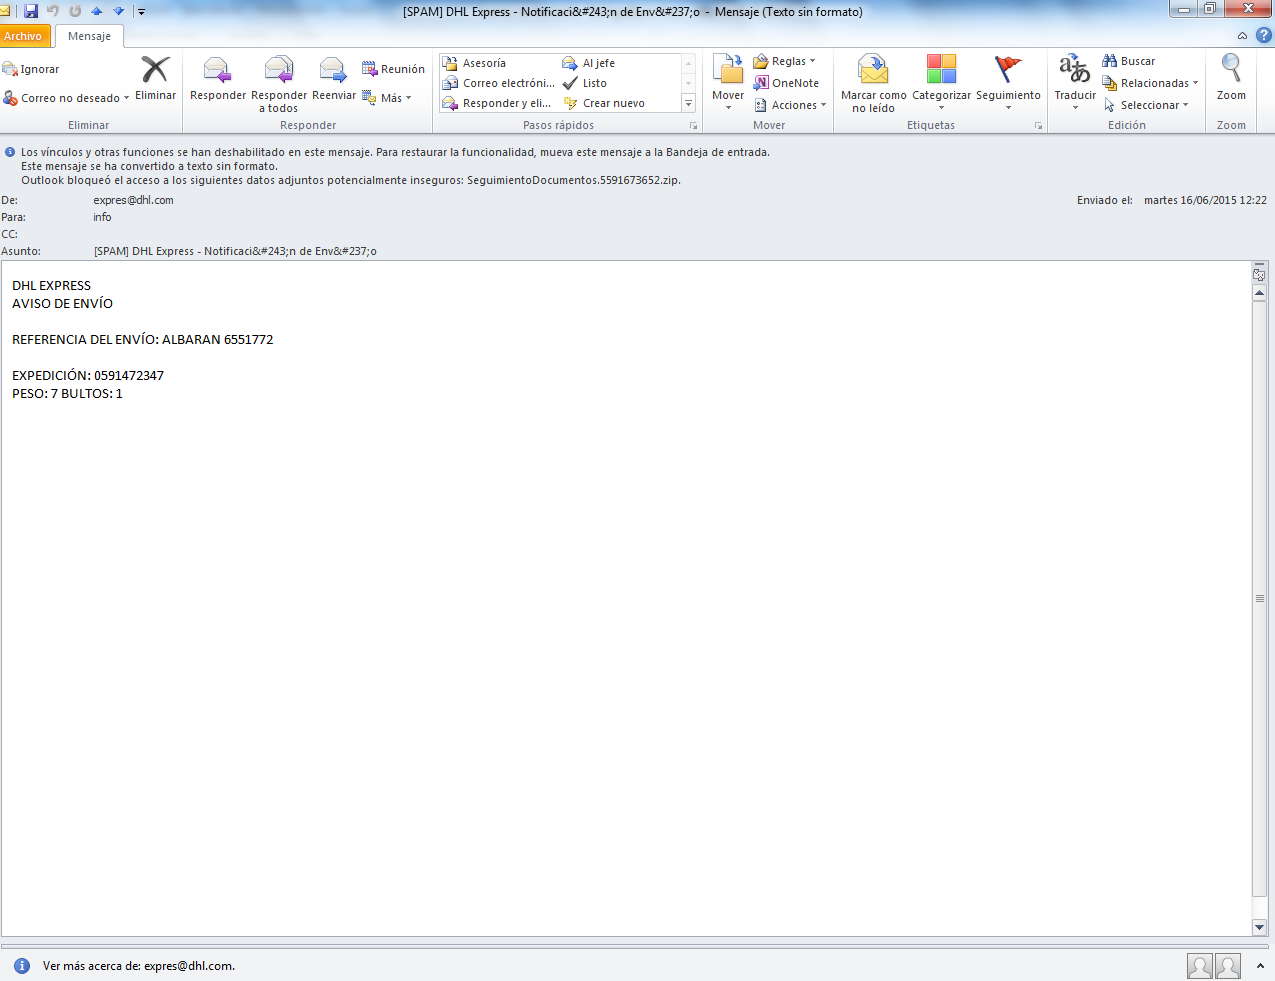Switch to the Archivo tab
The width and height of the screenshot is (1275, 981).
pos(25,36)
